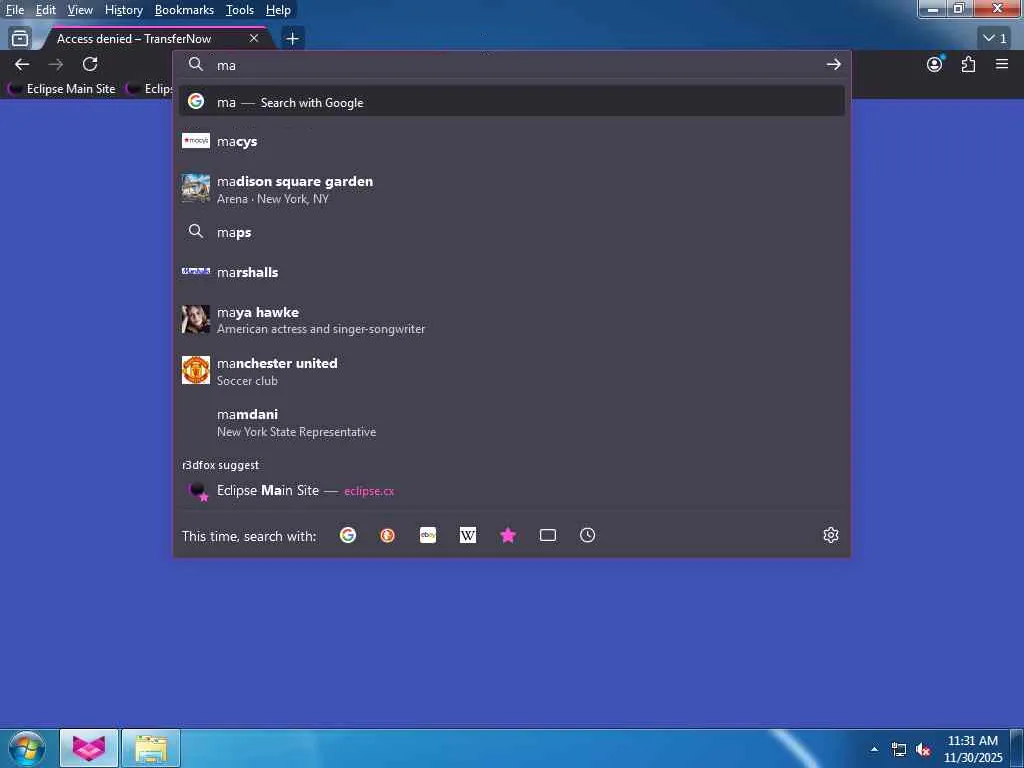This screenshot has height=768, width=1024.
Task: Show hidden system tray icons
Action: (x=874, y=749)
